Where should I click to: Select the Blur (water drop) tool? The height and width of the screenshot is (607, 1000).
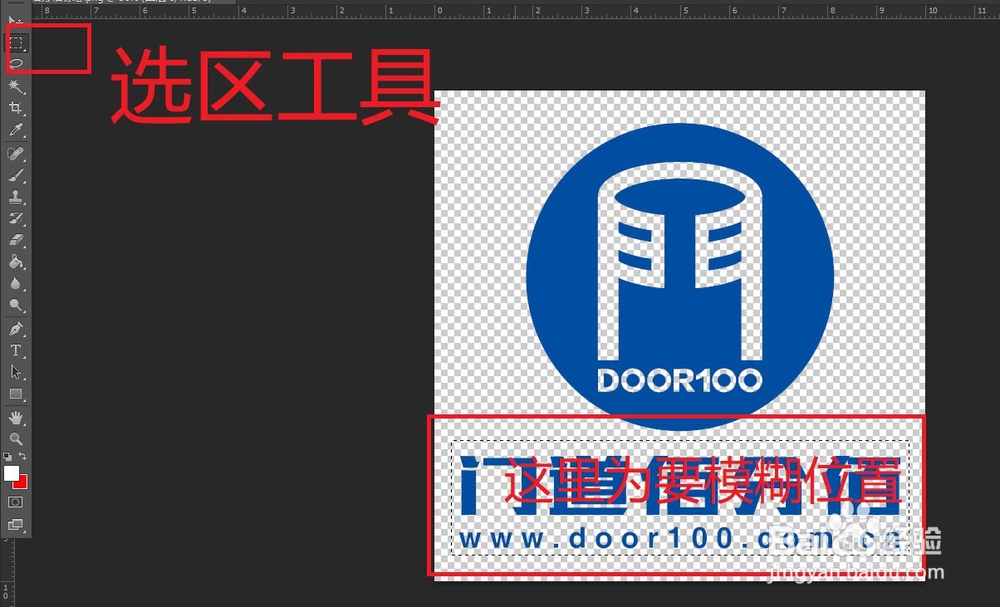16,284
